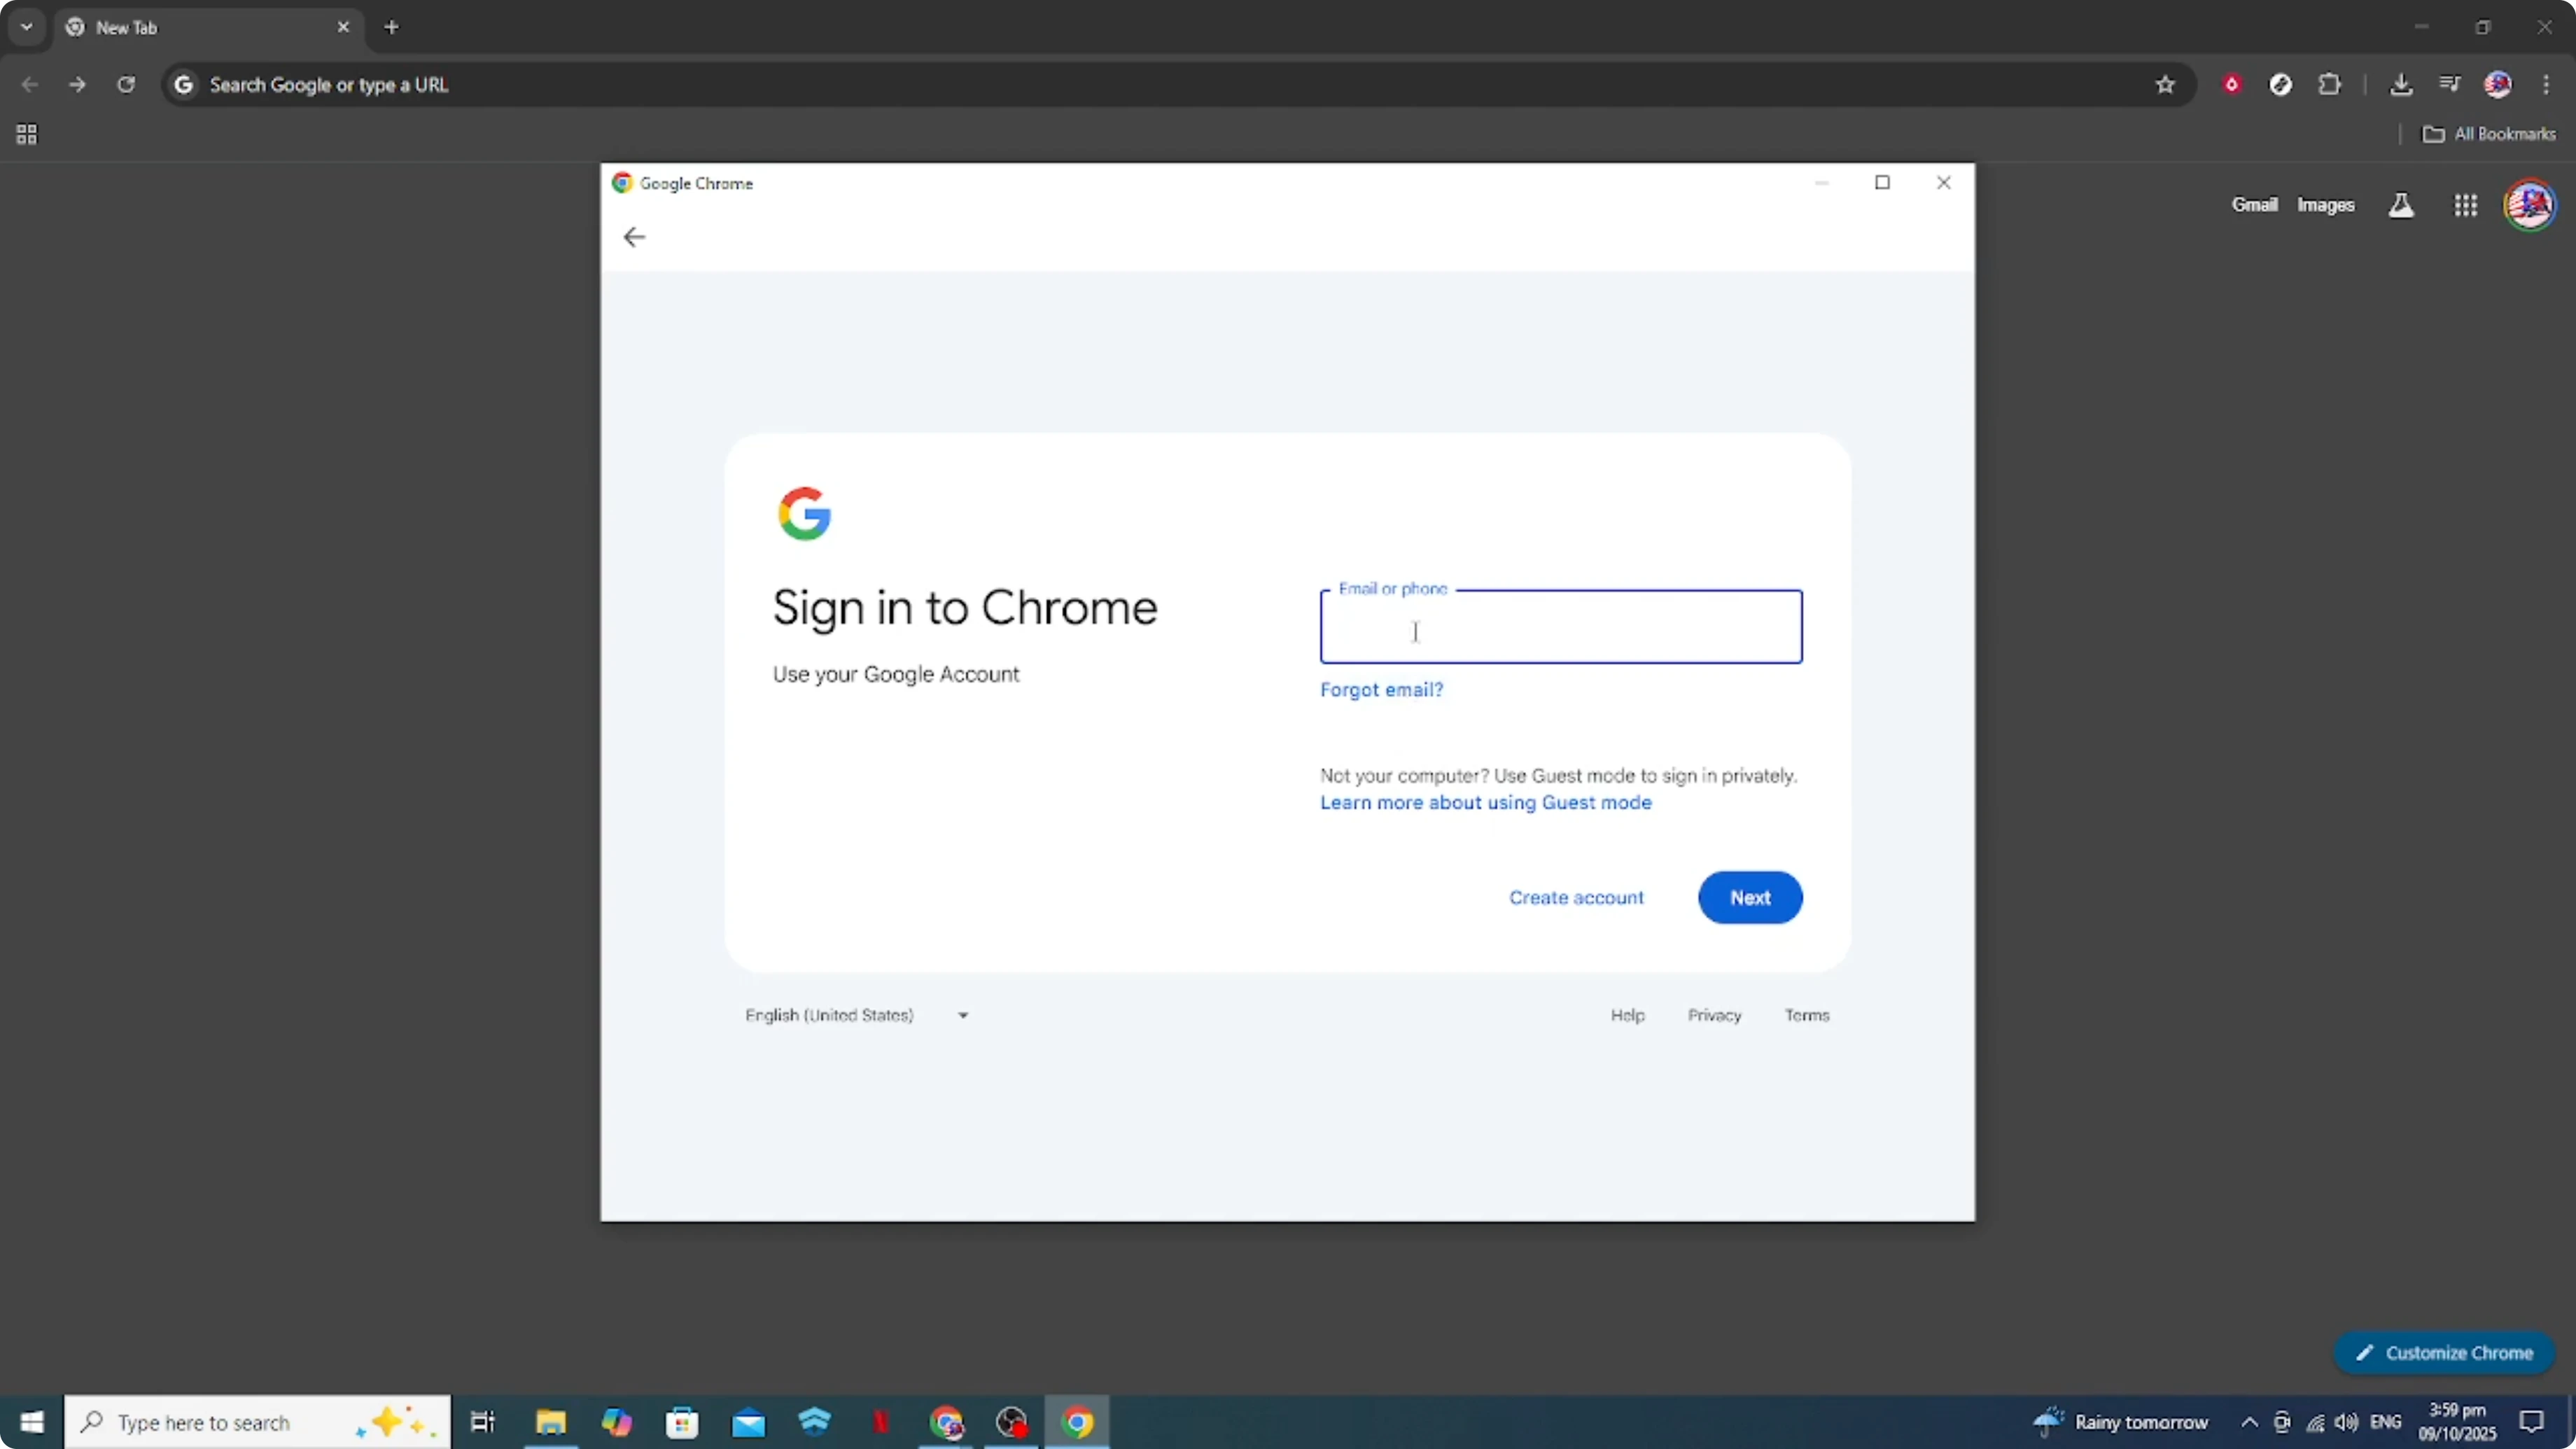This screenshot has height=1449, width=2576.
Task: Open the Rainy tomorrow weather widget
Action: tap(2121, 1422)
